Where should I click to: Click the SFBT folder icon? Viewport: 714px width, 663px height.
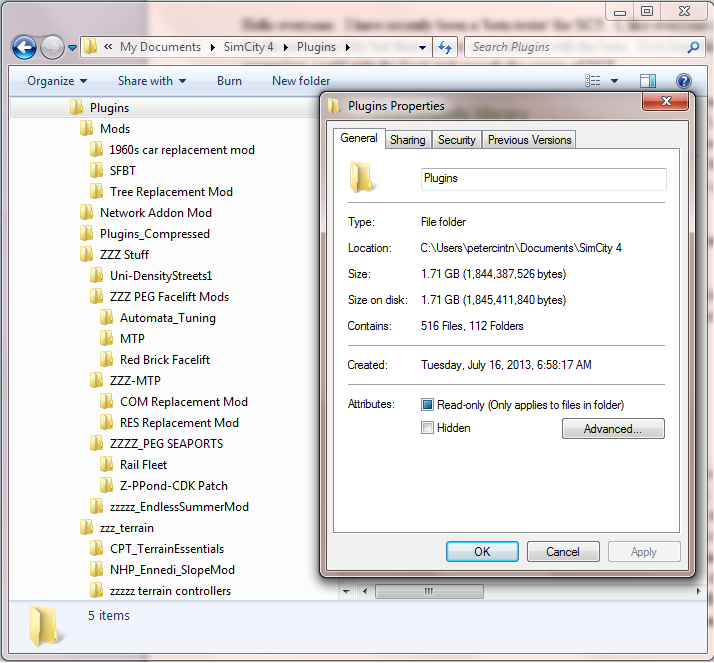97,171
